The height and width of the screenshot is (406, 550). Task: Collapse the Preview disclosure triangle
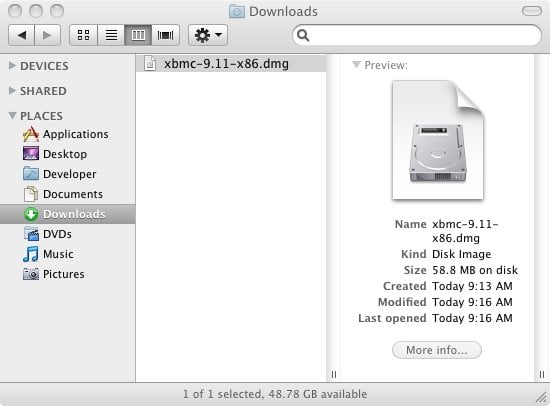356,65
